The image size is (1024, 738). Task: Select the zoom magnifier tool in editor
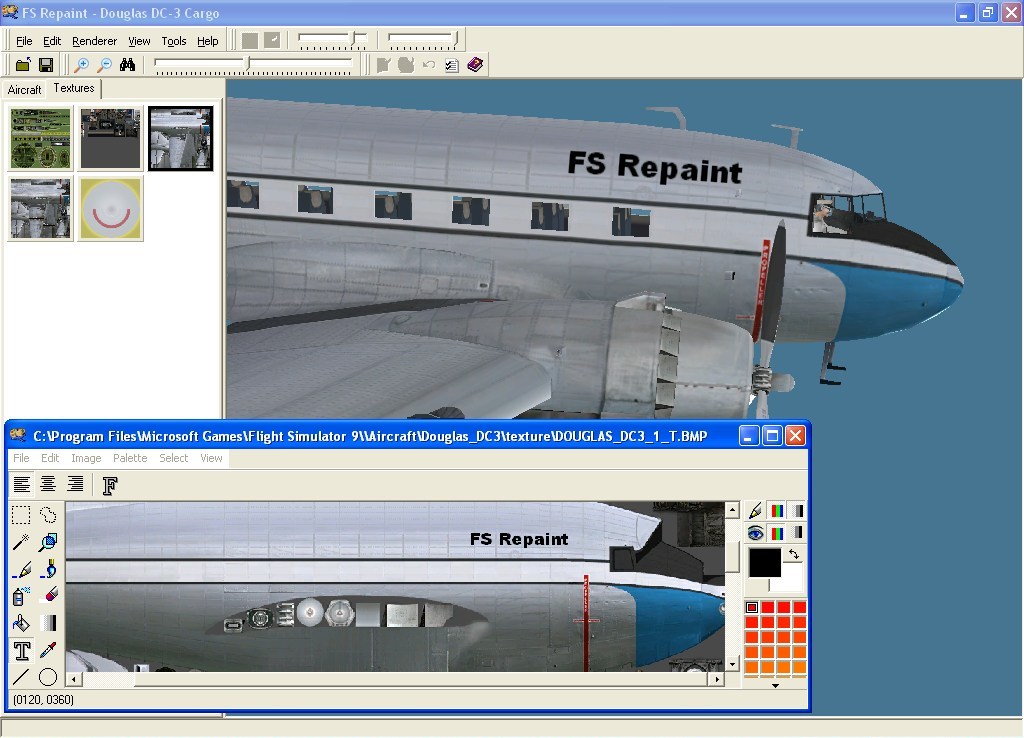pos(48,542)
